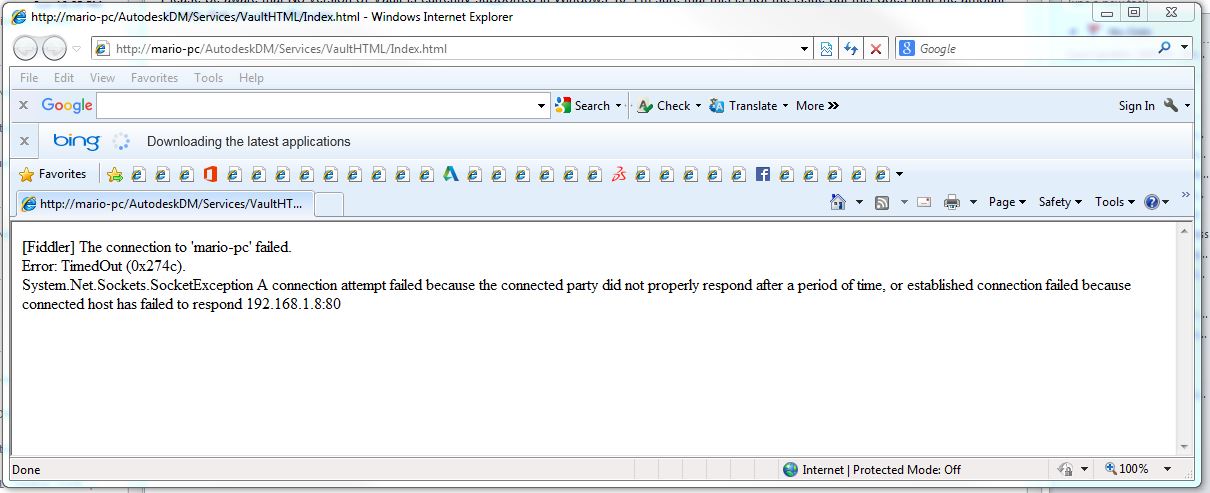Open a new blank tab

[x=329, y=204]
